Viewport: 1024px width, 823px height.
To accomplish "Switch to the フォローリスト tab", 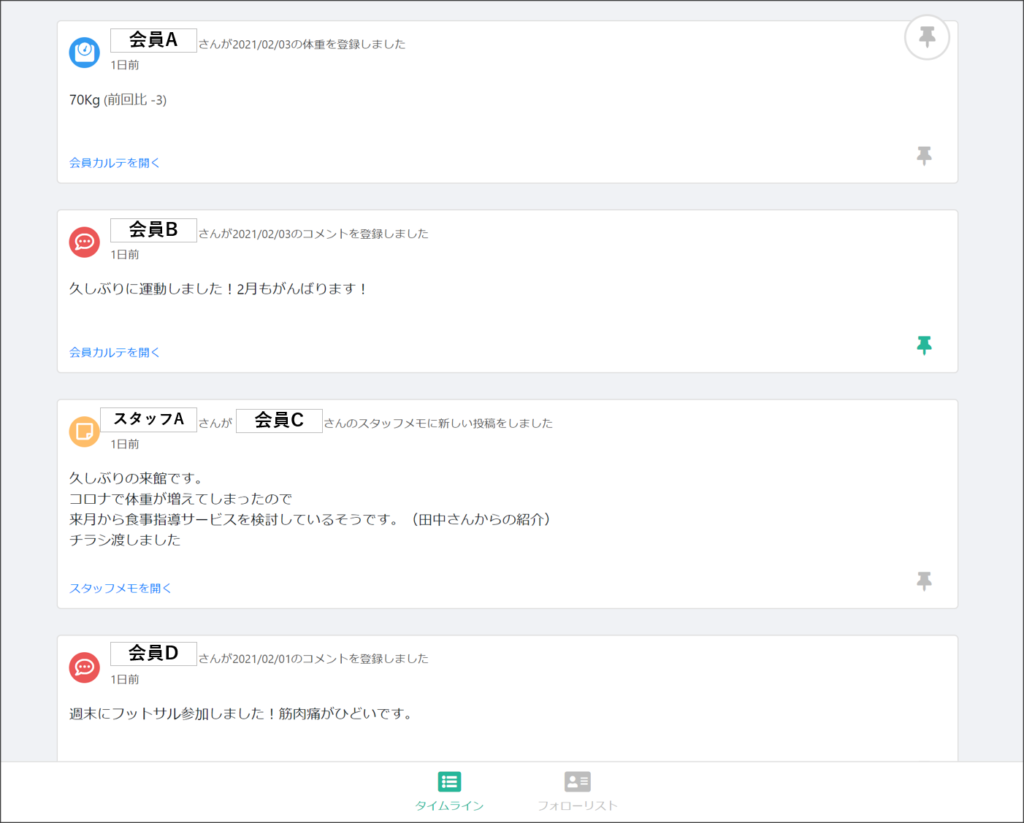I will [x=577, y=805].
